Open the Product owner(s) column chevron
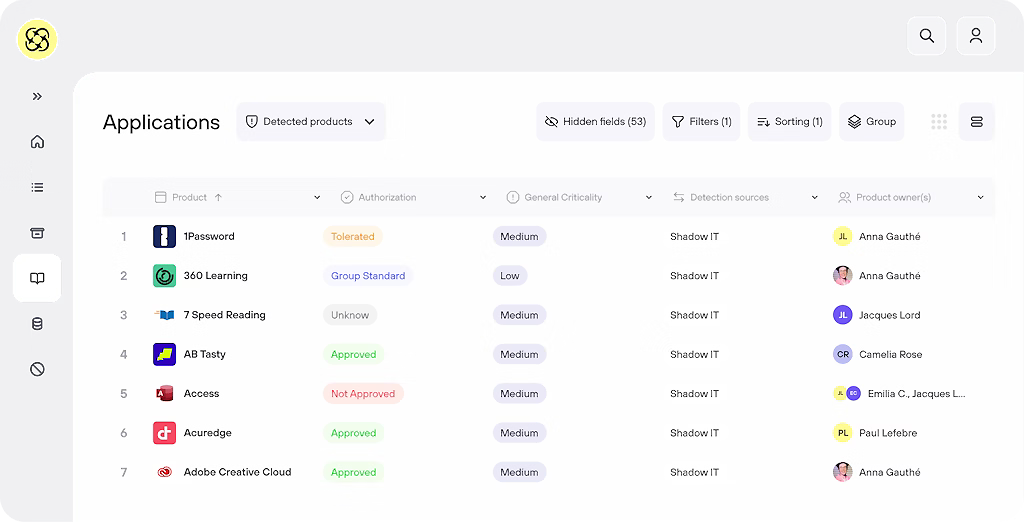 [980, 197]
